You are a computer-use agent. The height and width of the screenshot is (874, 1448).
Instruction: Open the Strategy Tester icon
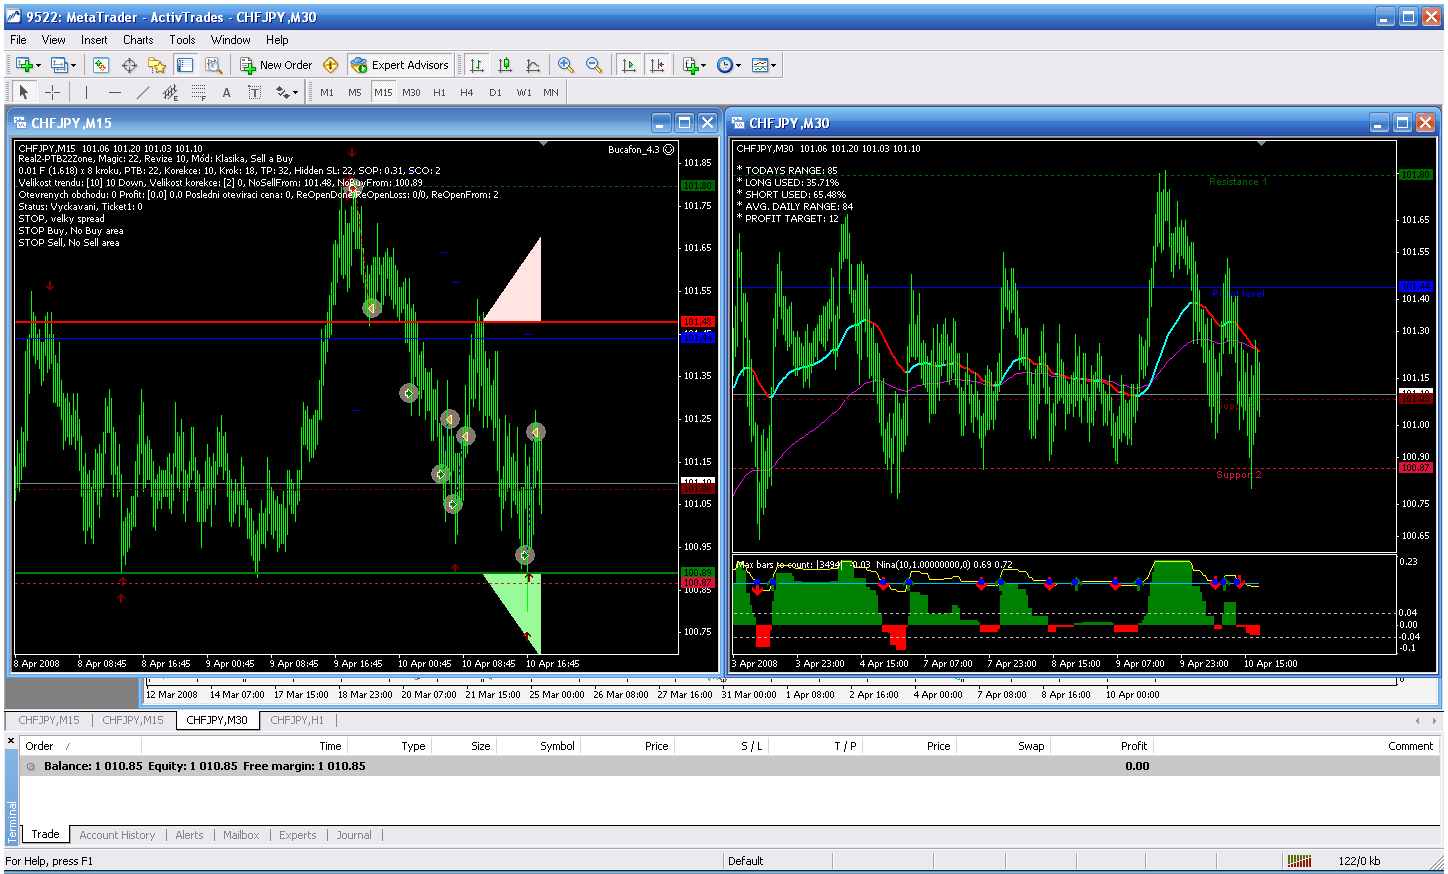[213, 65]
